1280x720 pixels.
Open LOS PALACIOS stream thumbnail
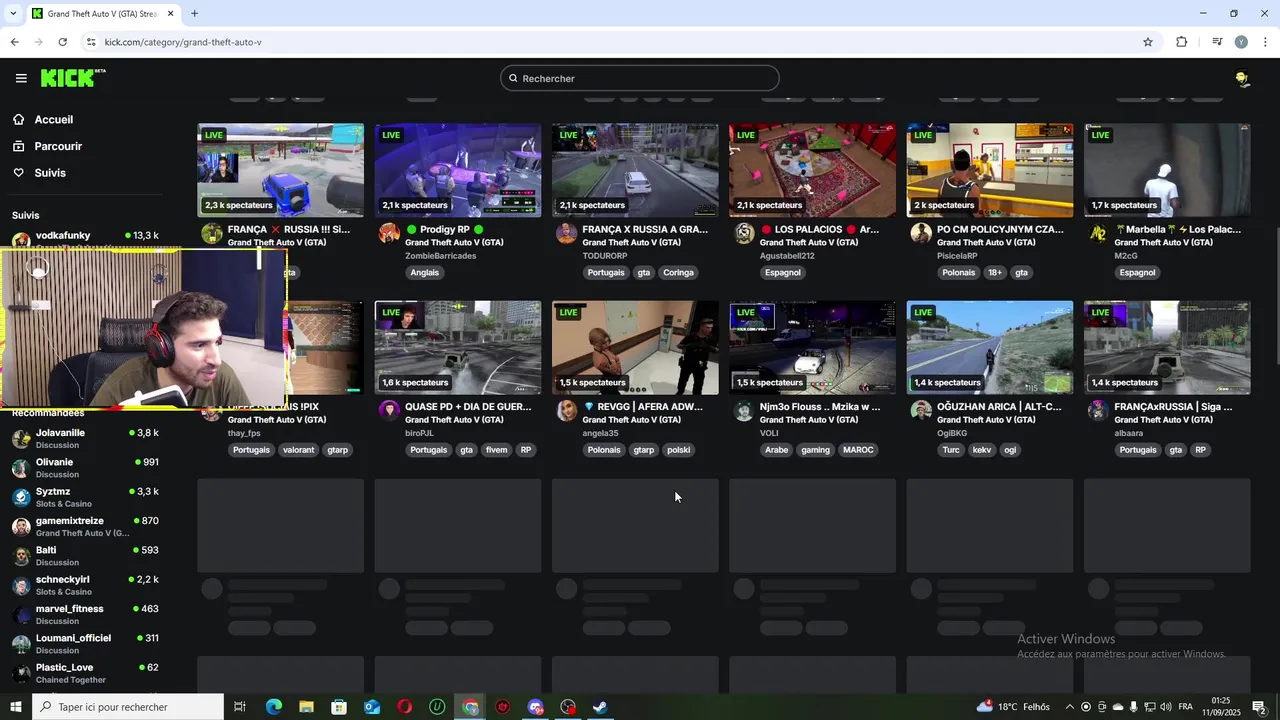[812, 170]
